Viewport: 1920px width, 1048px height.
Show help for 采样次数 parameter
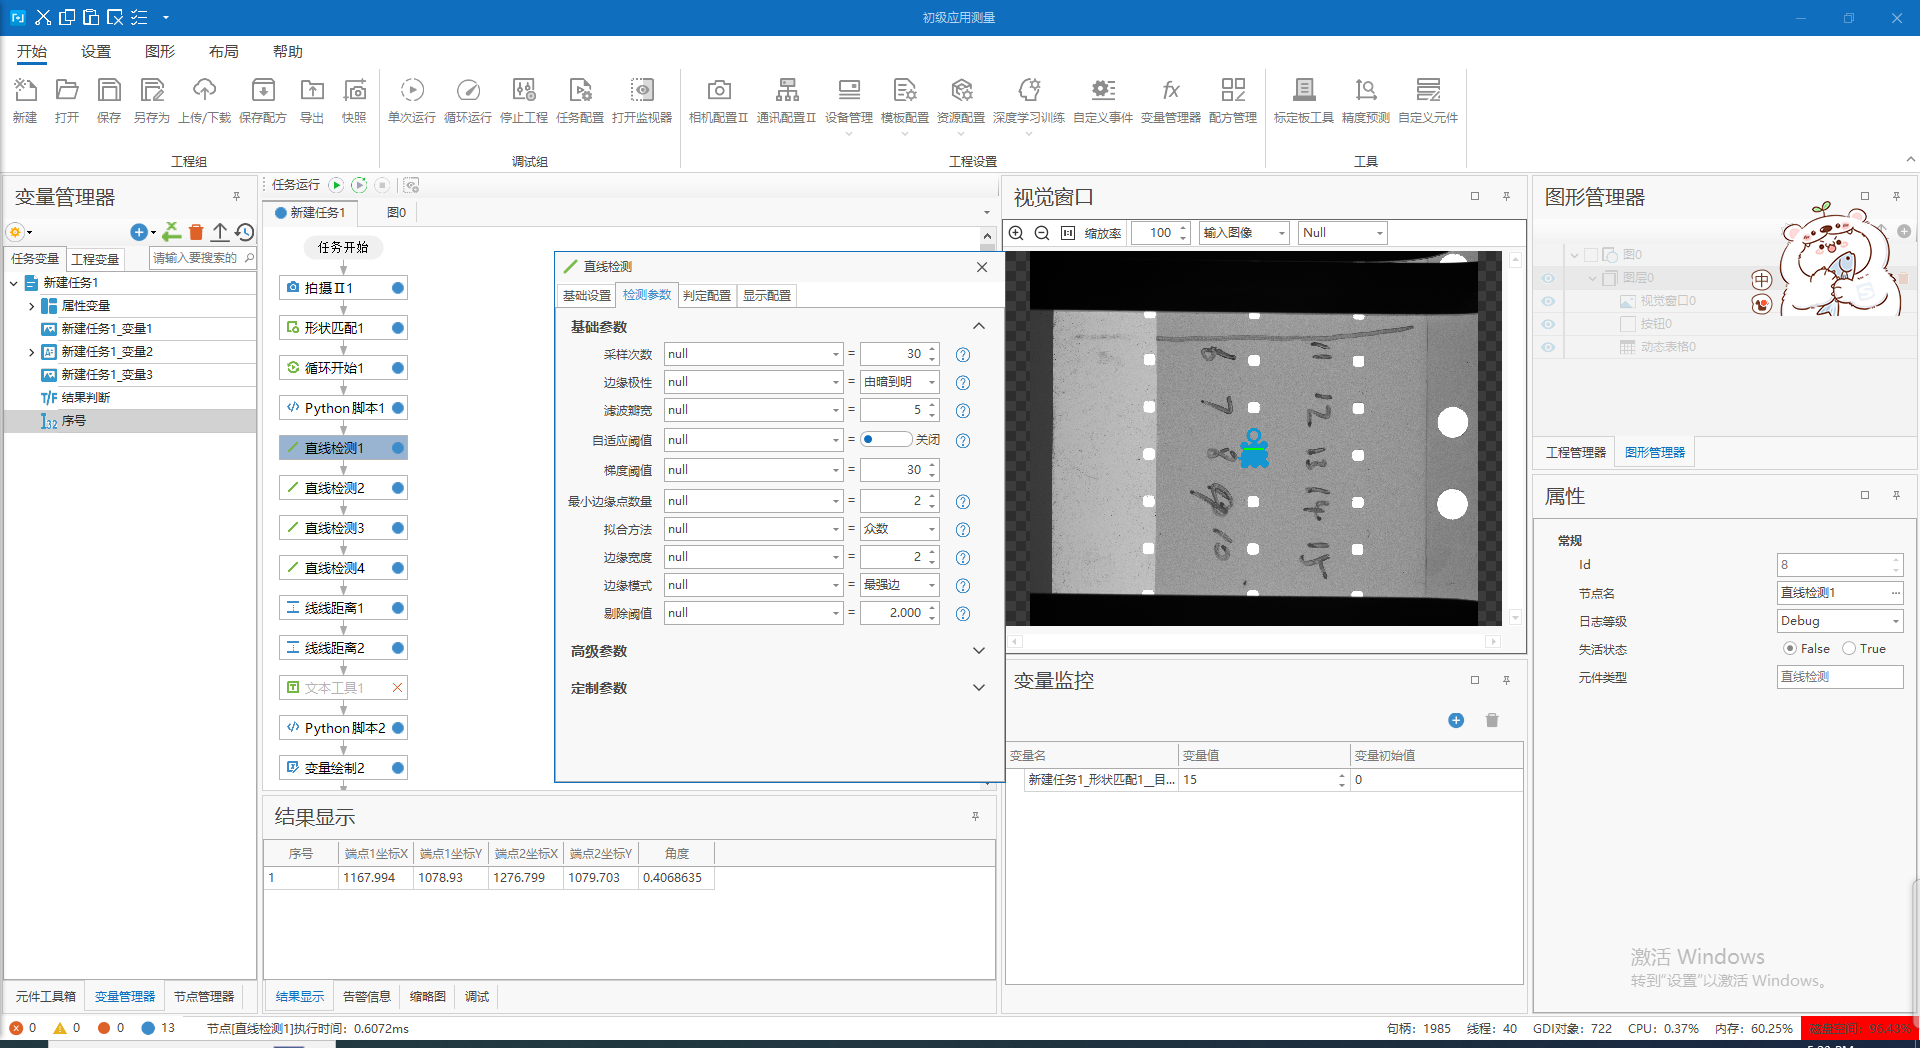tap(963, 355)
